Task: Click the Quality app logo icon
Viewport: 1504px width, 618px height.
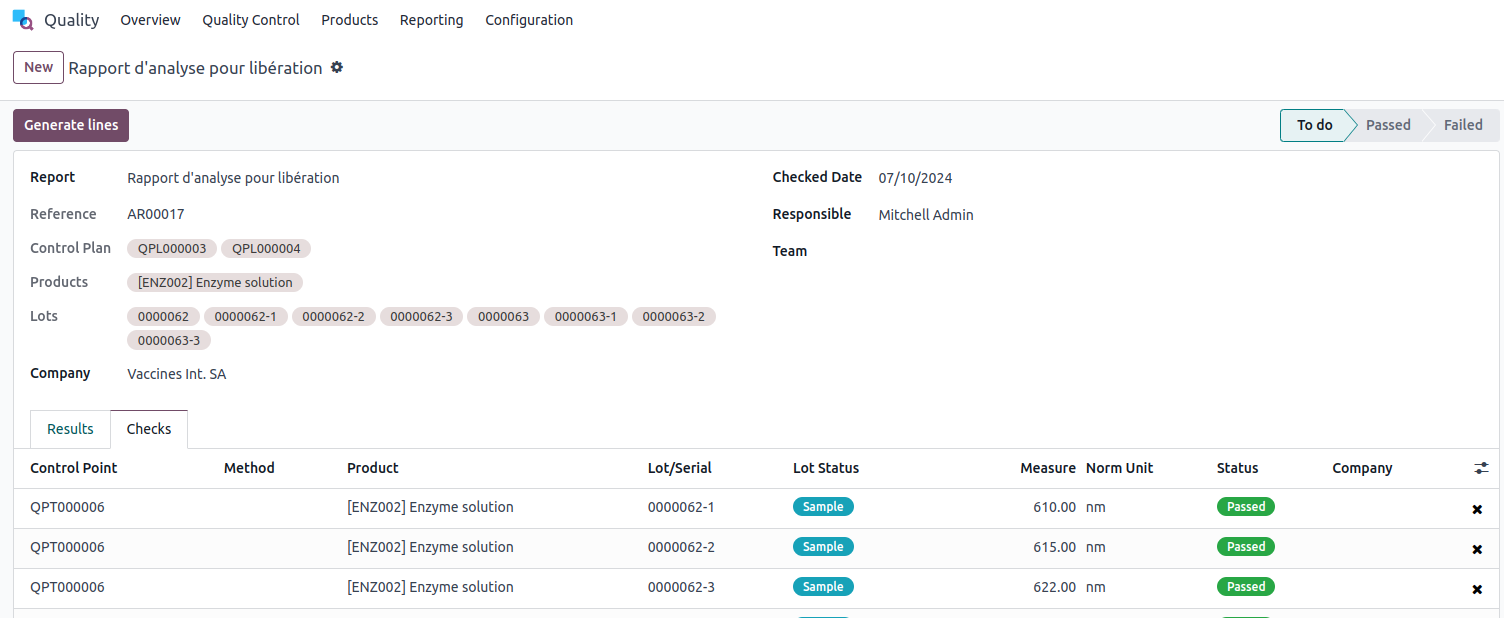Action: click(x=22, y=20)
